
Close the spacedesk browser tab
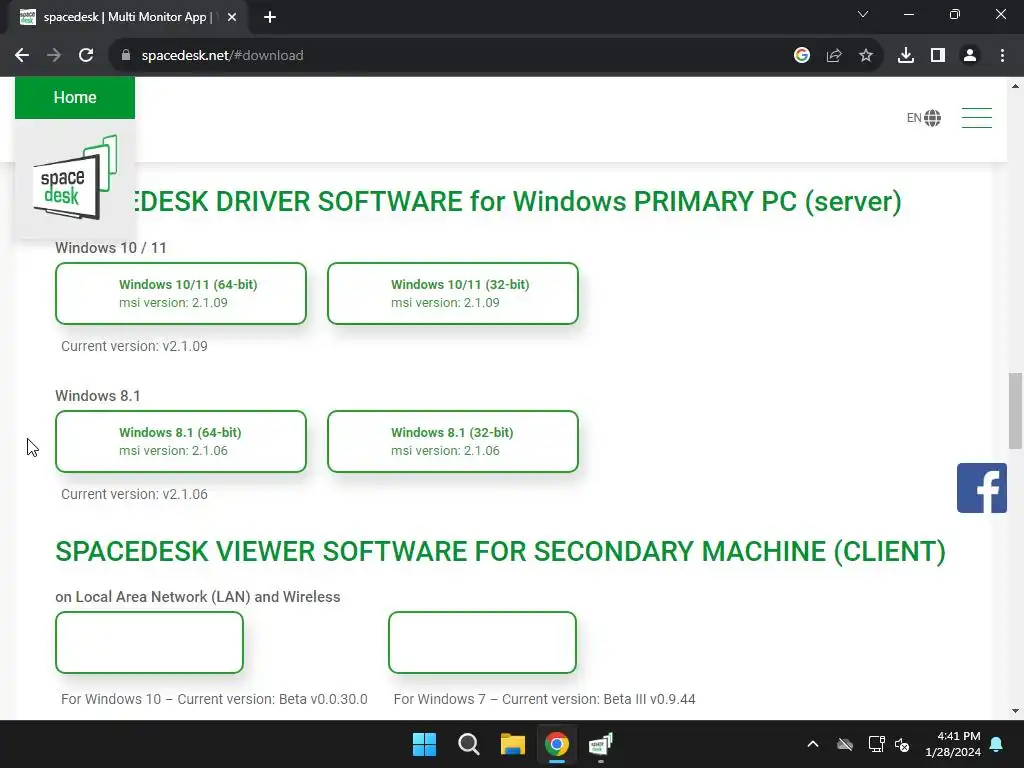click(x=232, y=17)
